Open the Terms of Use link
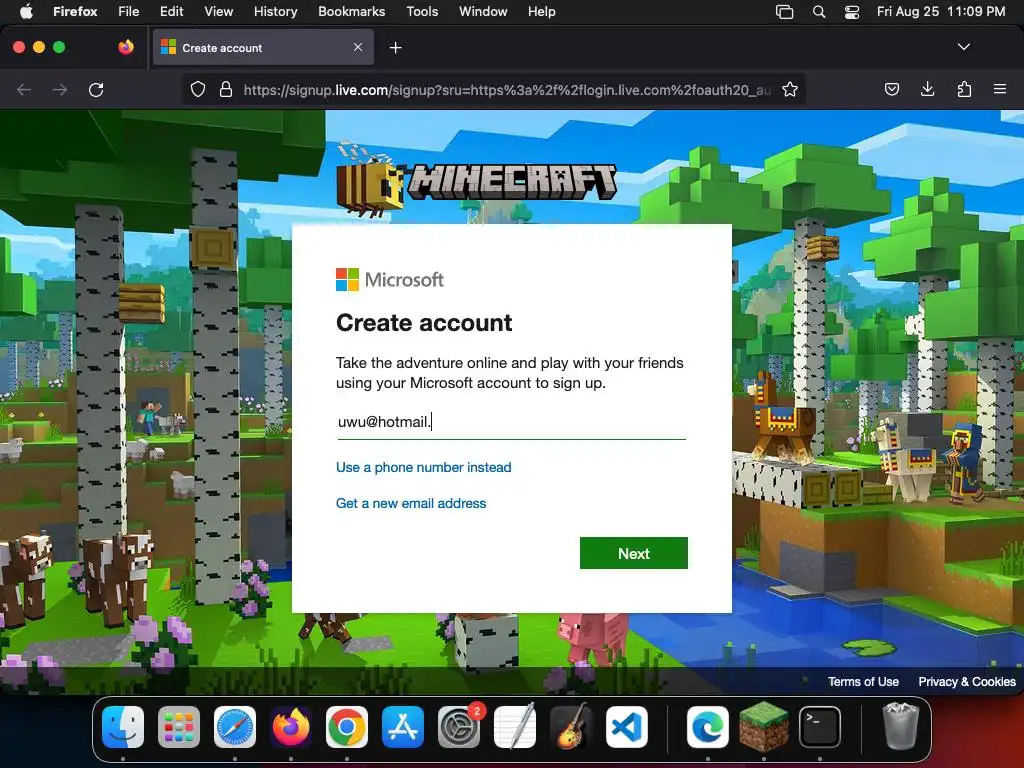 pyautogui.click(x=863, y=682)
